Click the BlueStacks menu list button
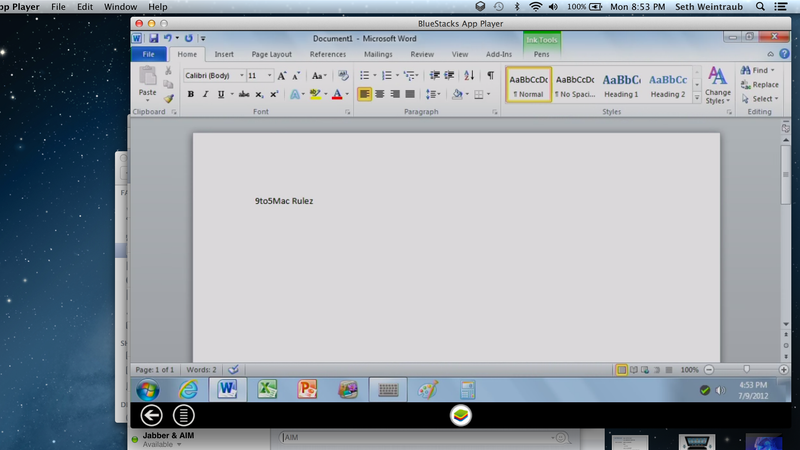This screenshot has height=450, width=800. point(184,415)
